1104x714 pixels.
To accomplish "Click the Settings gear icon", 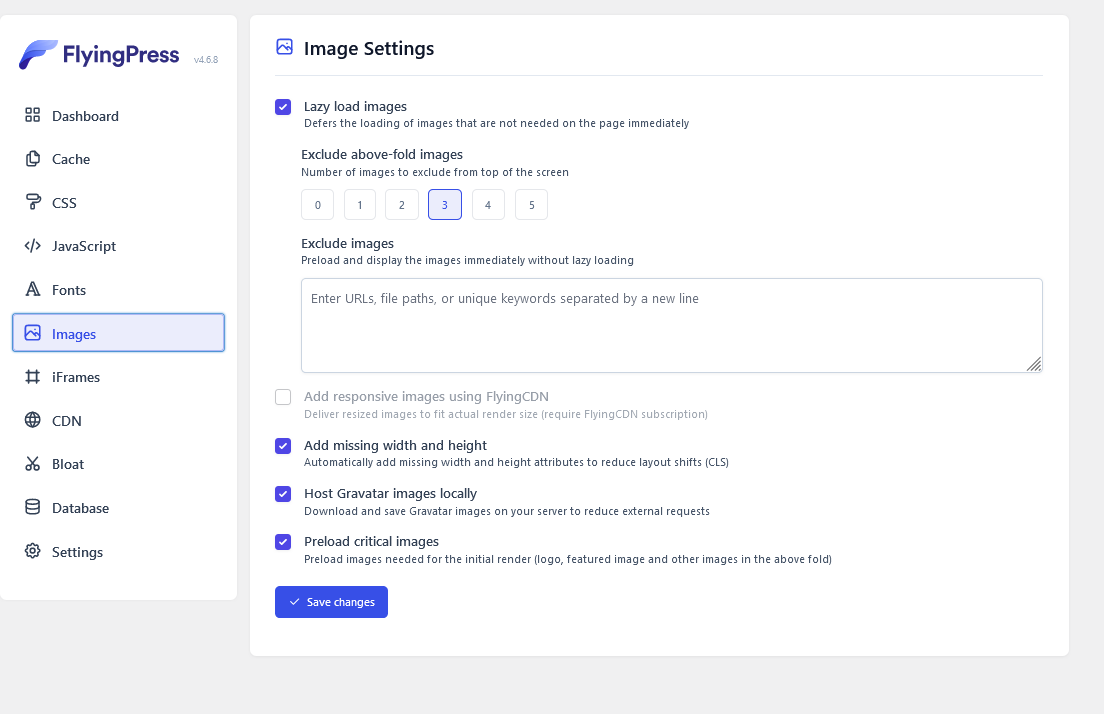I will 32,551.
